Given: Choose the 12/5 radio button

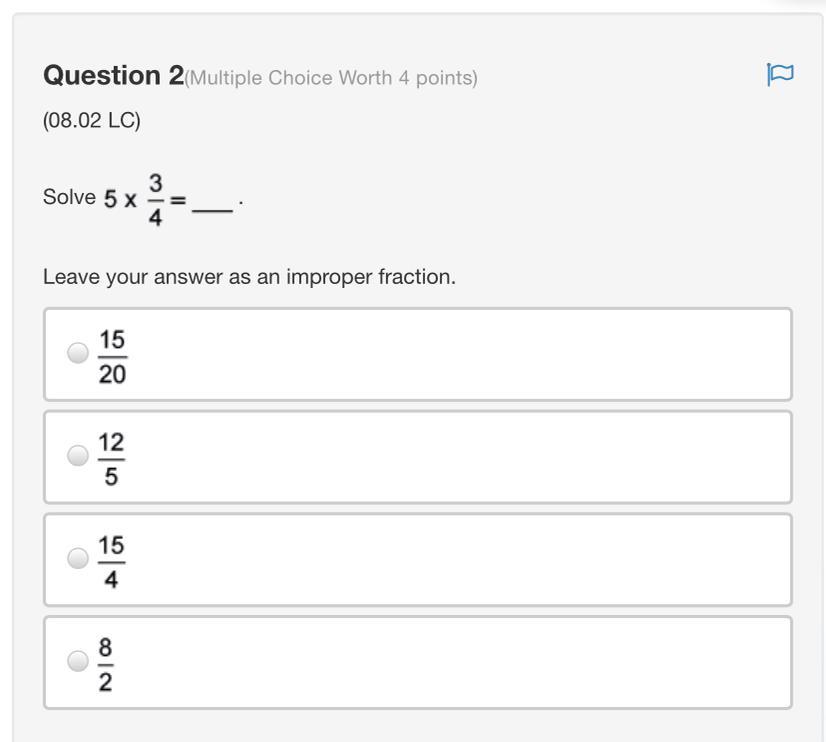Looking at the screenshot, I should [77, 456].
